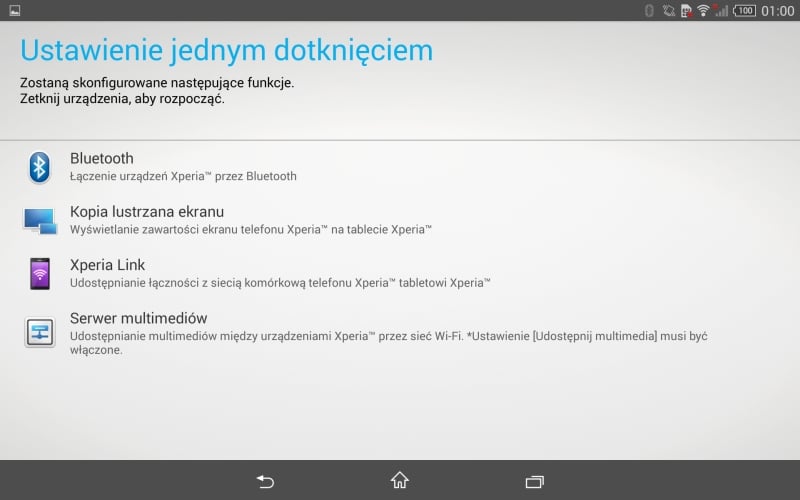This screenshot has height=500, width=800.
Task: Tap the mobile signal strength icon
Action: (720, 10)
